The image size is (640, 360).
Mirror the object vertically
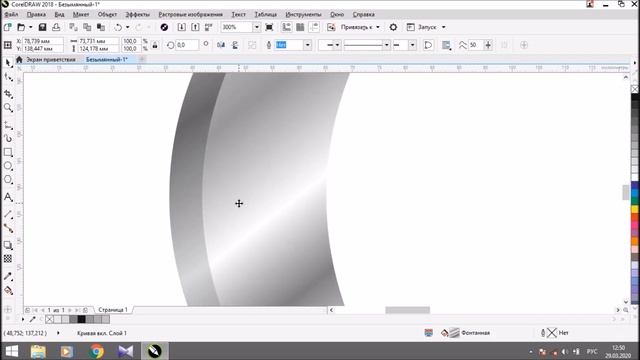click(x=235, y=45)
